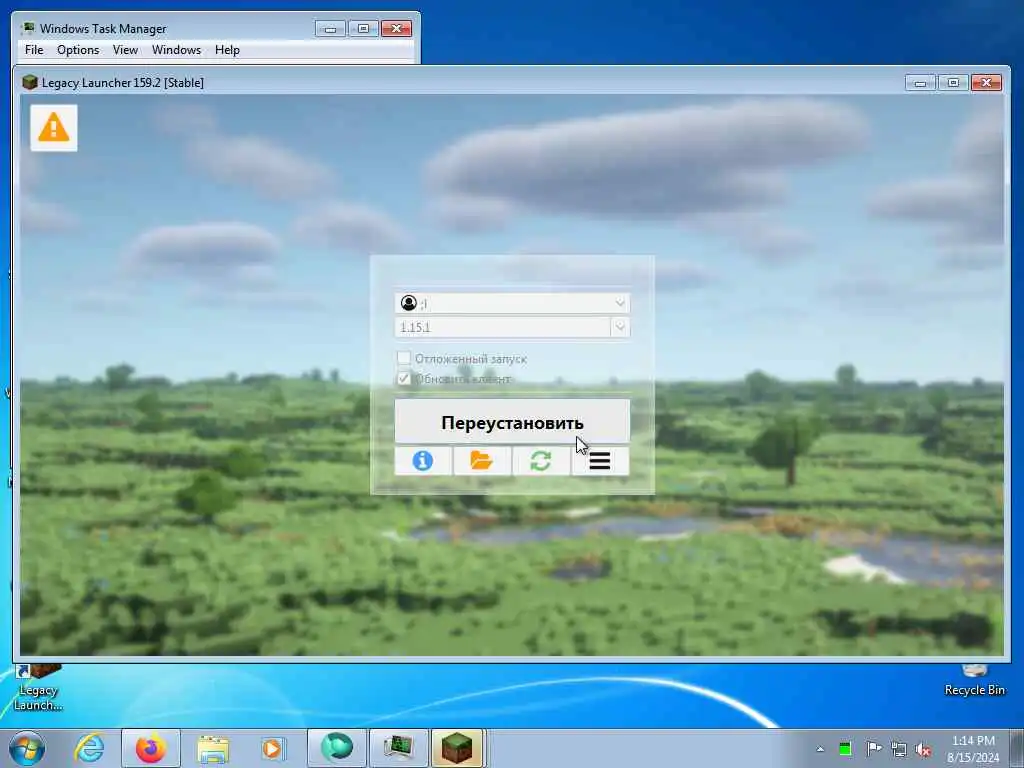1024x768 pixels.
Task: Expand the 1.15.1 version dropdown arrow
Action: coord(620,327)
